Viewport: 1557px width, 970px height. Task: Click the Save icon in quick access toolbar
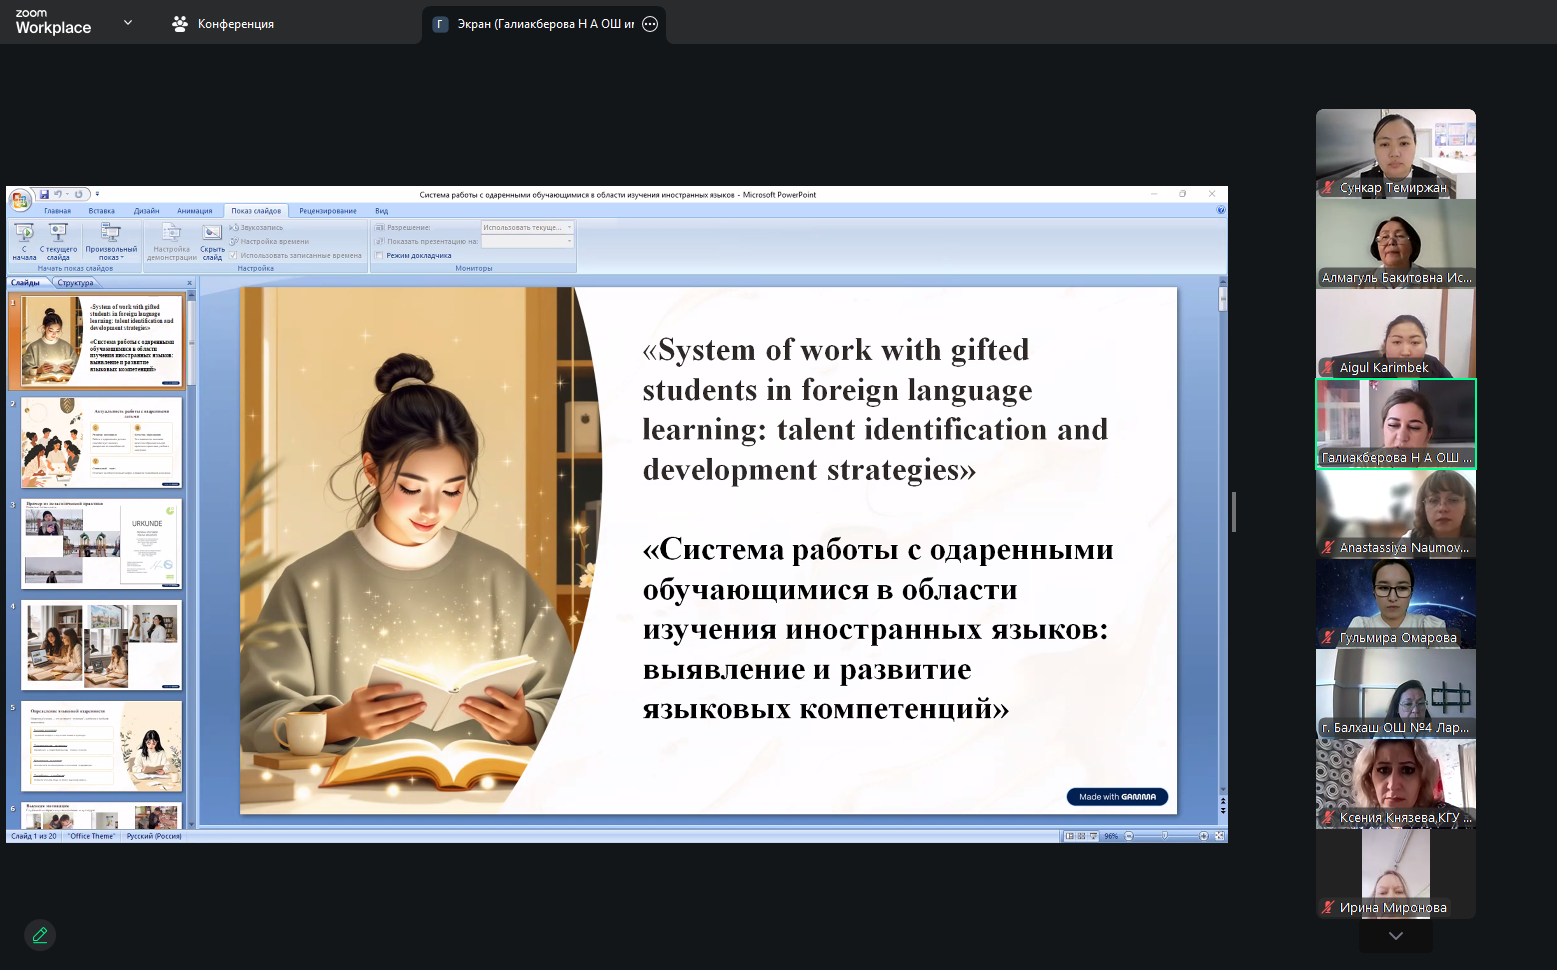tap(45, 194)
